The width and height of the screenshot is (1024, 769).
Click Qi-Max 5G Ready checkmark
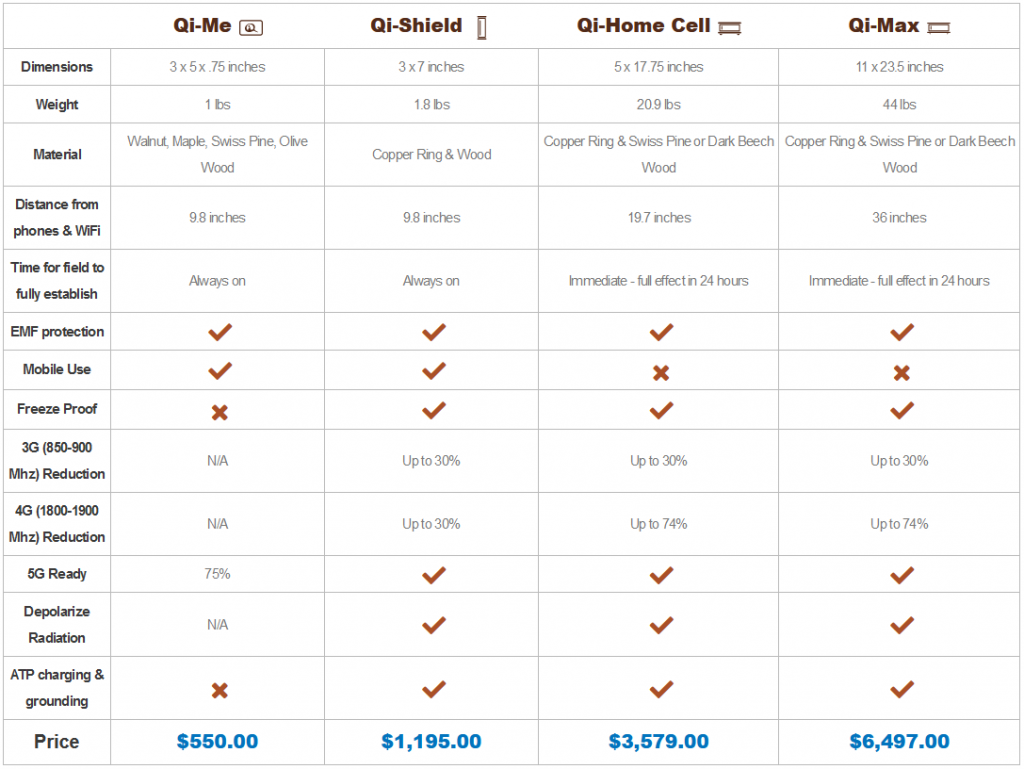[x=902, y=575]
